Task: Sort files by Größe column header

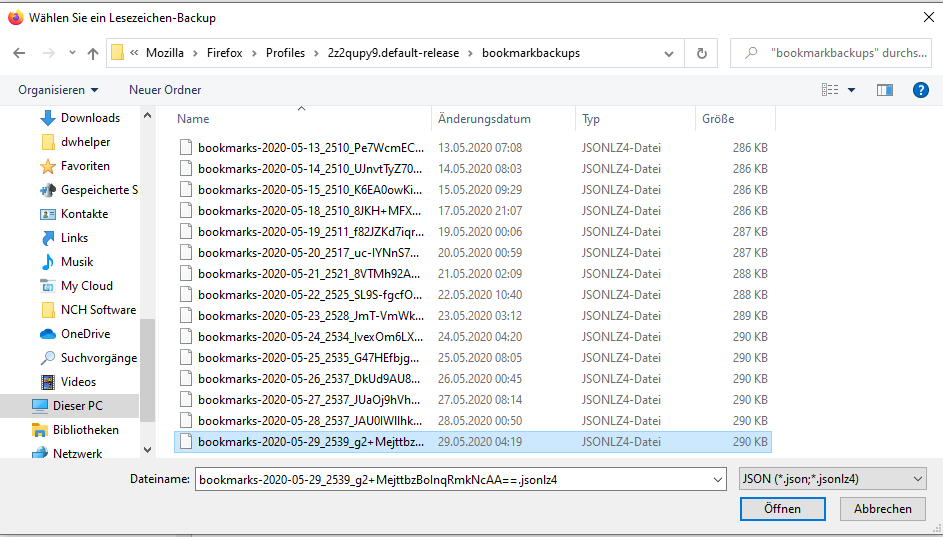Action: (x=718, y=119)
